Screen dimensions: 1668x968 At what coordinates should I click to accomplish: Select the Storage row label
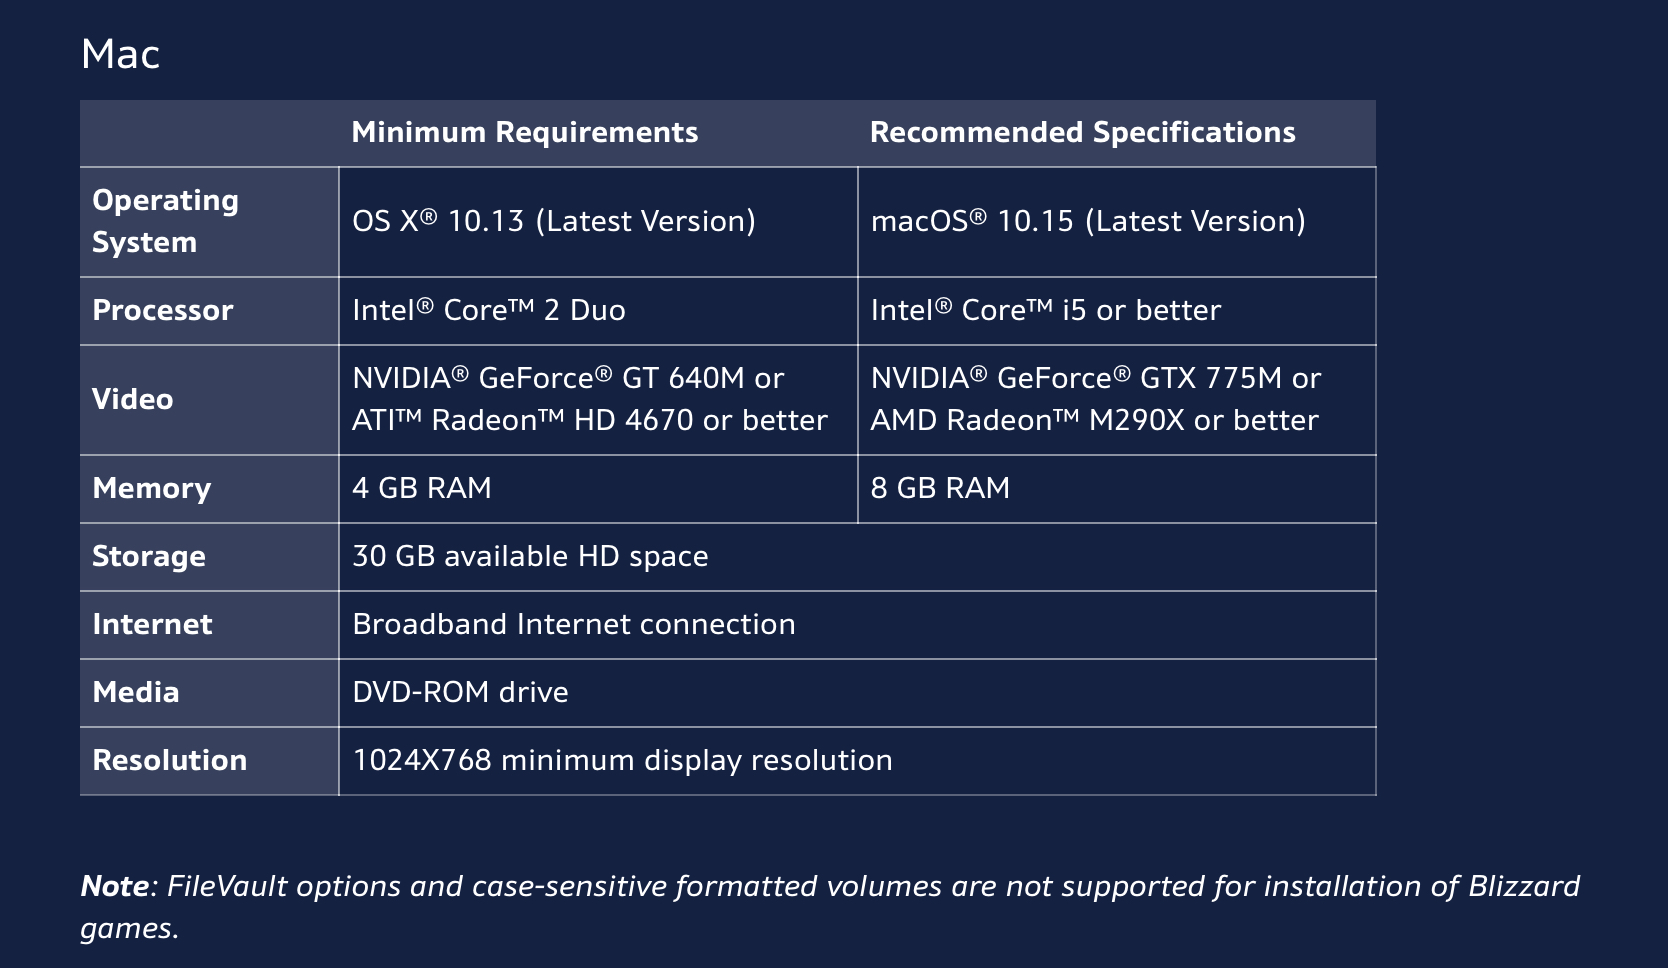tap(148, 557)
